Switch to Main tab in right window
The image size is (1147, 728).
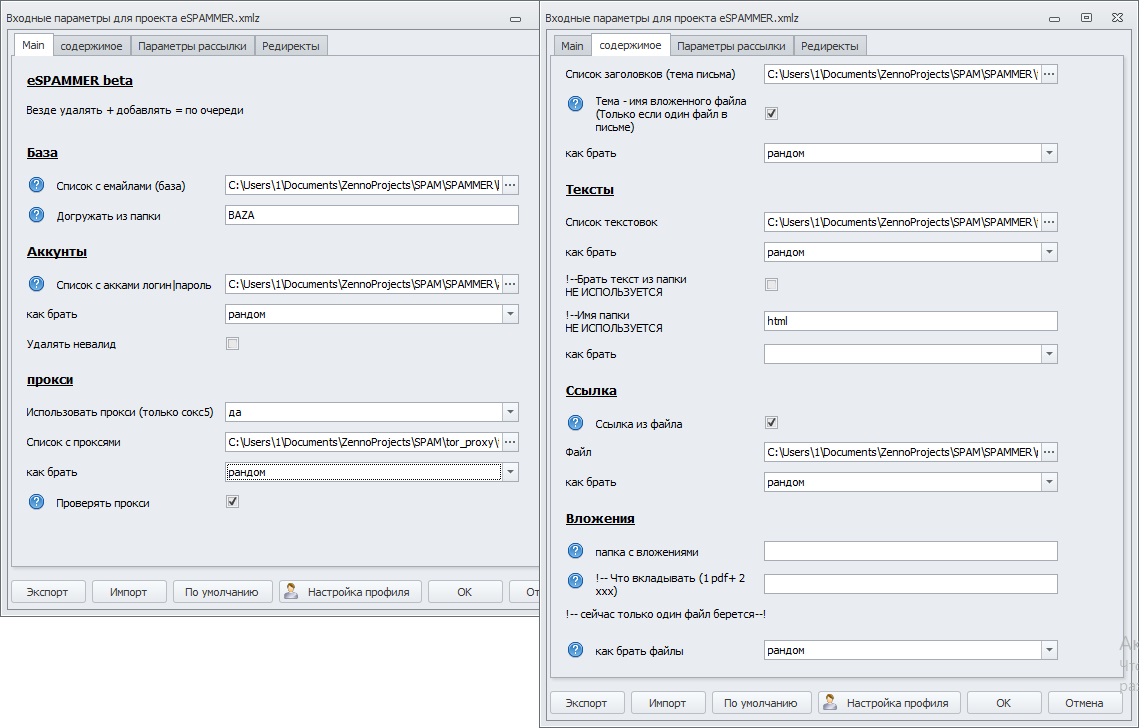[572, 46]
